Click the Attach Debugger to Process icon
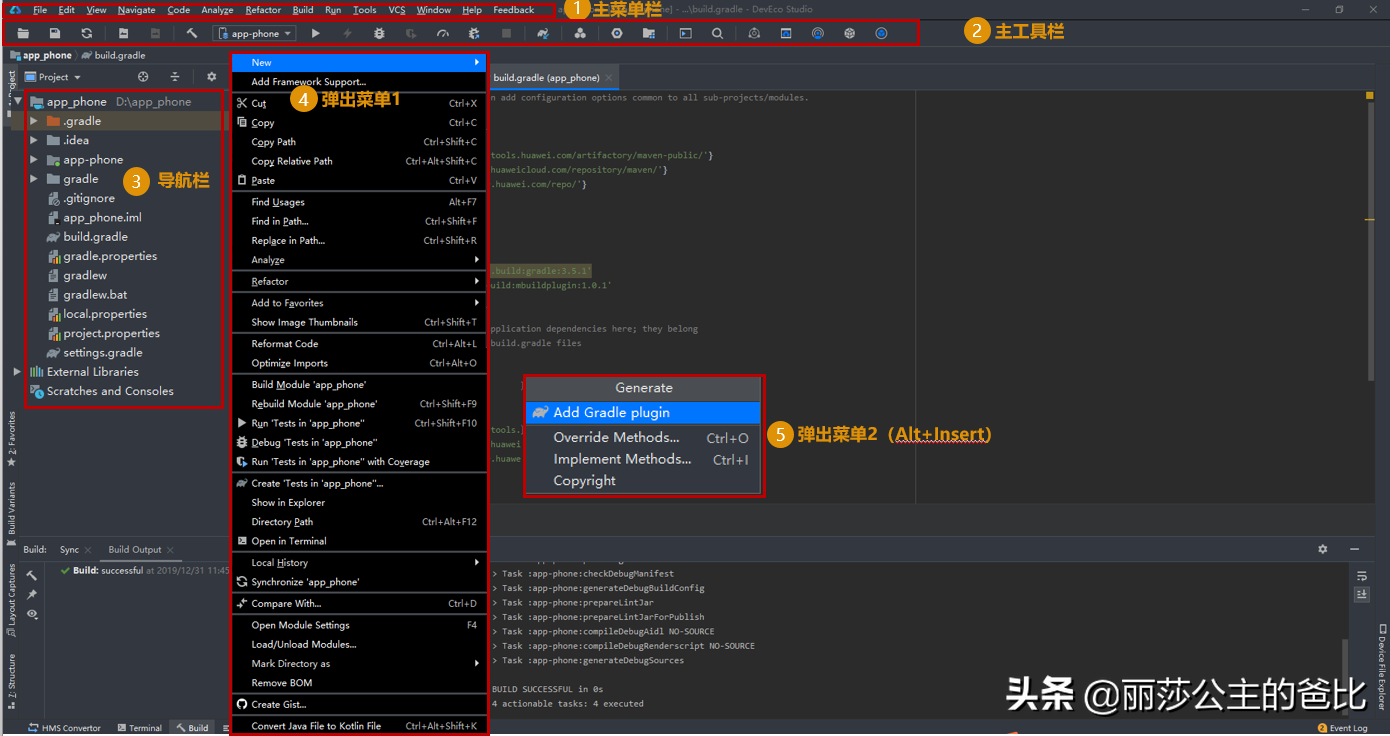 coord(474,33)
